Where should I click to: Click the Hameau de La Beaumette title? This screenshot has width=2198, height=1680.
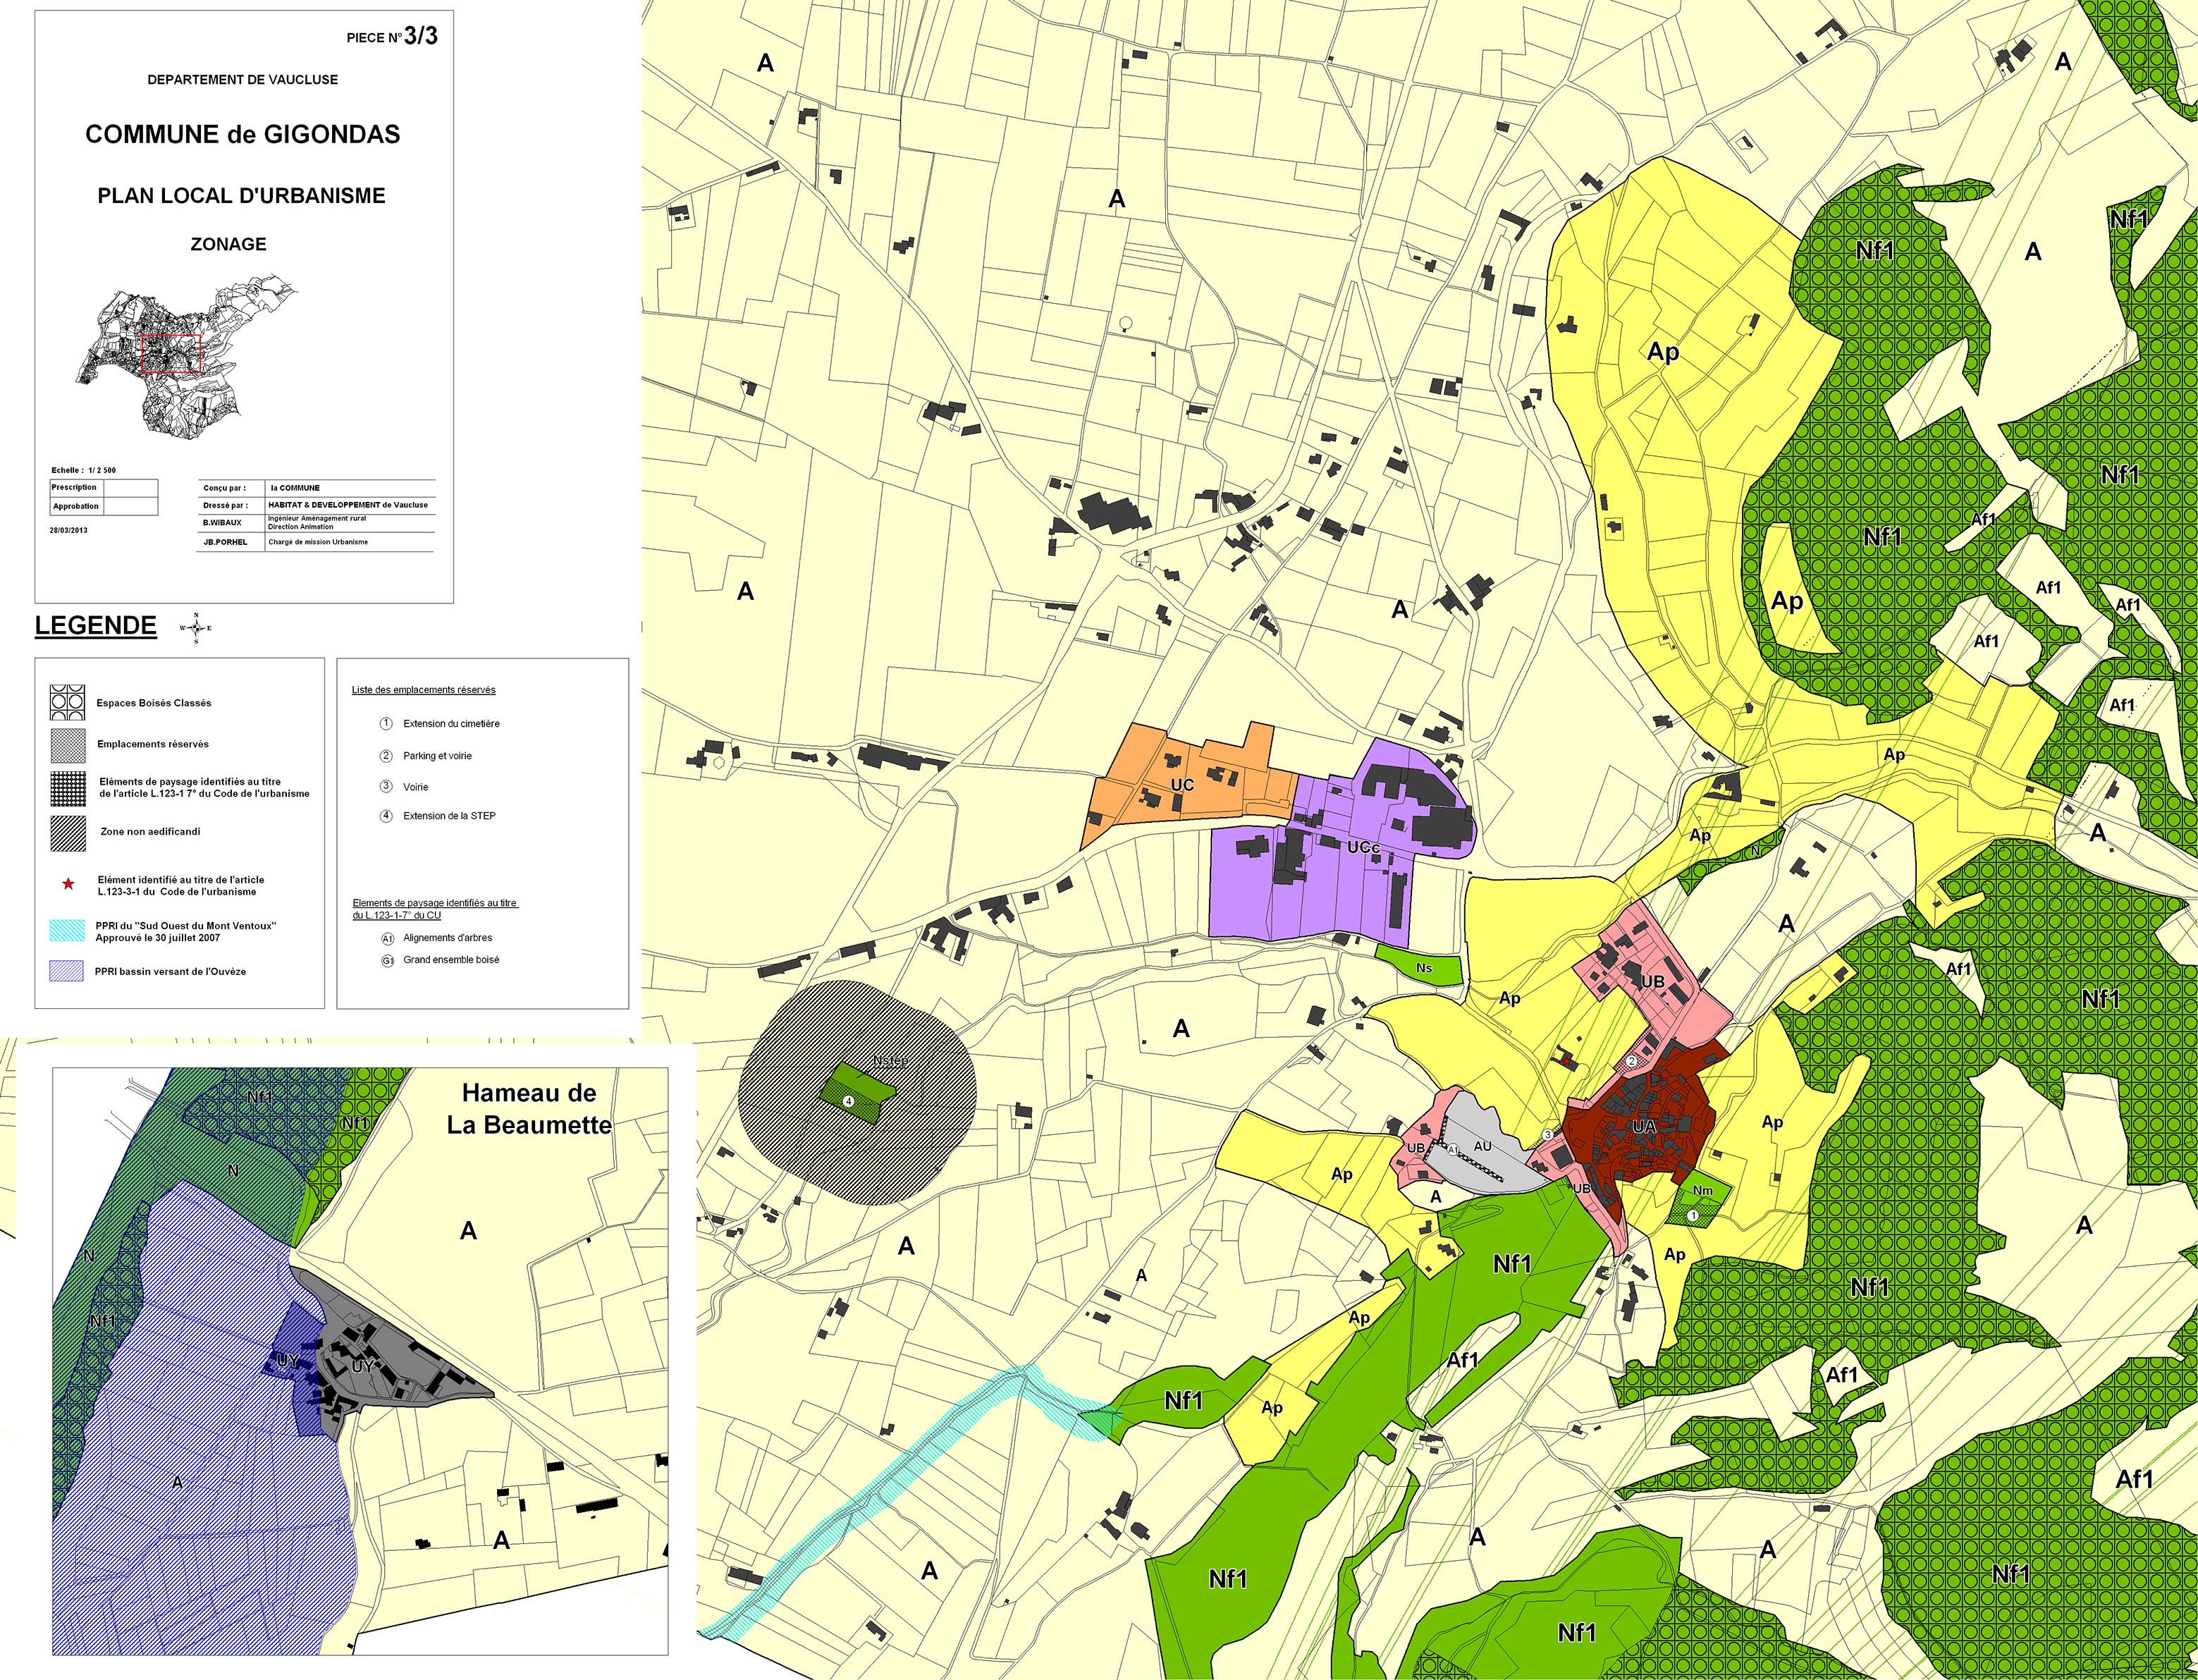coord(529,1109)
